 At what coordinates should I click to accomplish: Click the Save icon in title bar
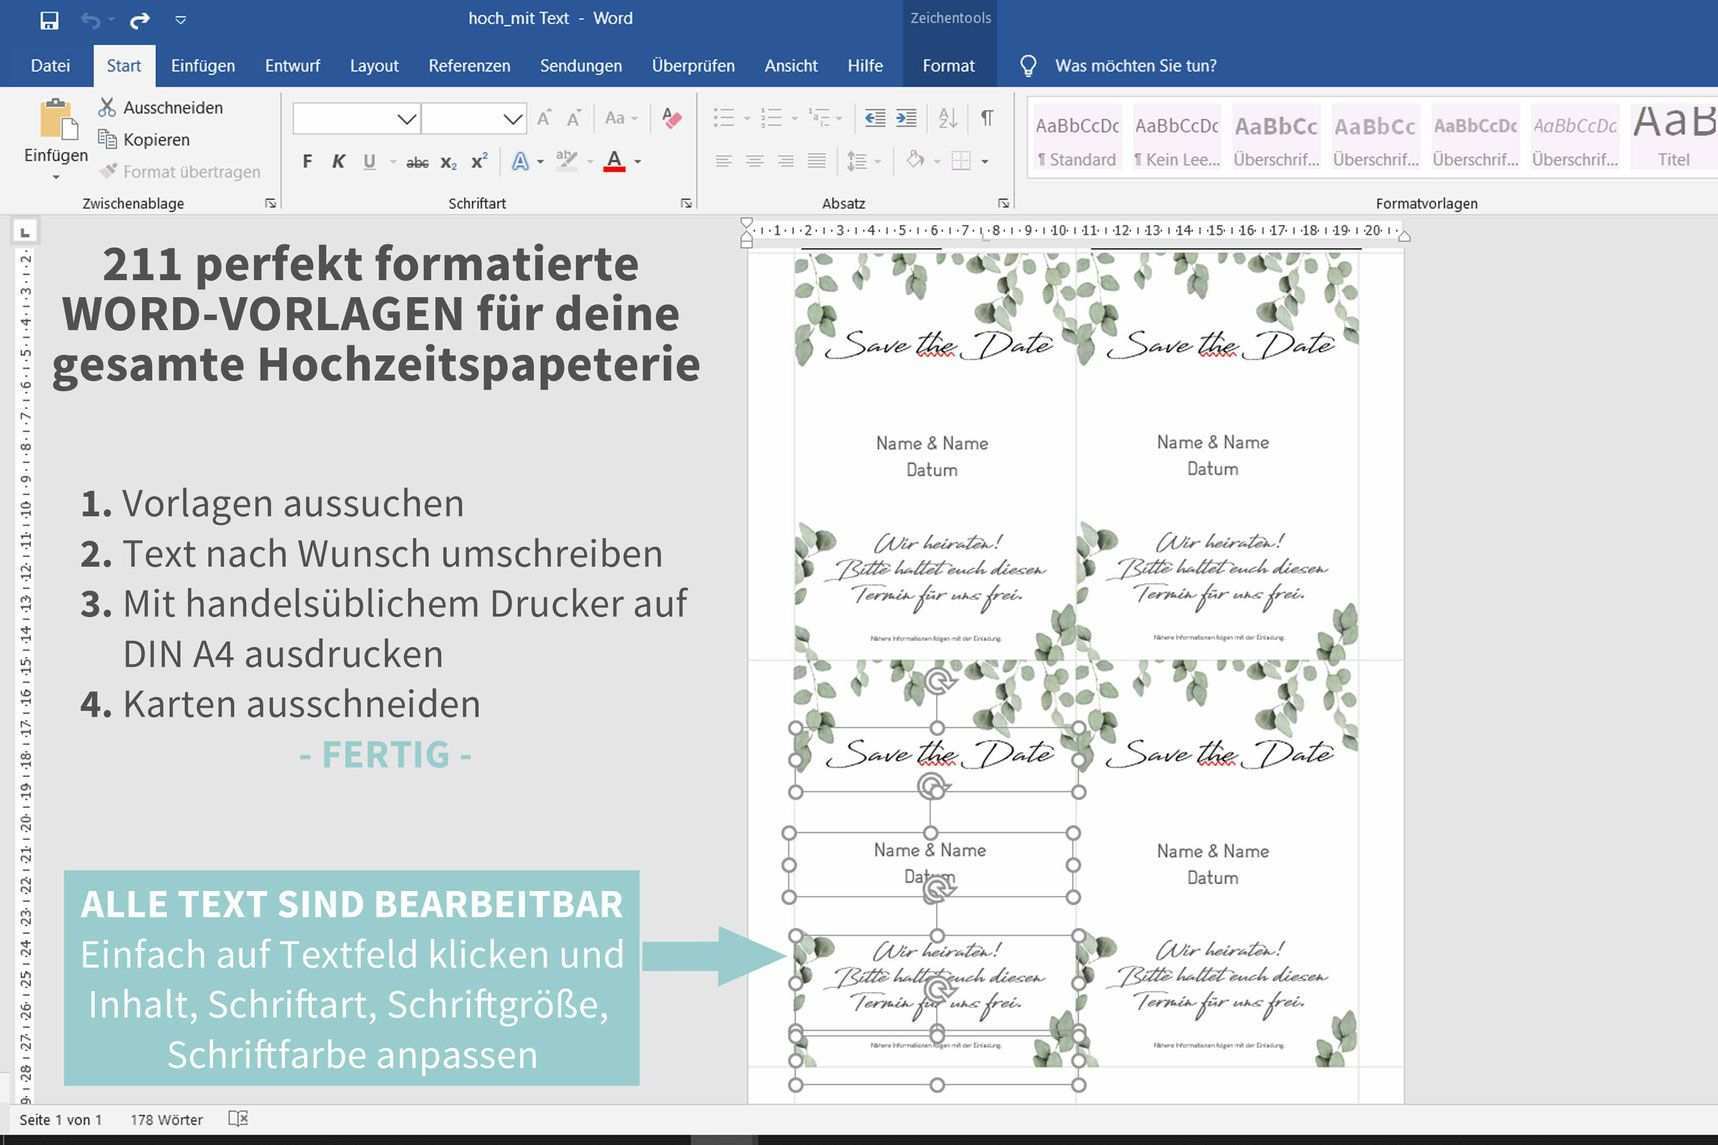click(x=48, y=19)
